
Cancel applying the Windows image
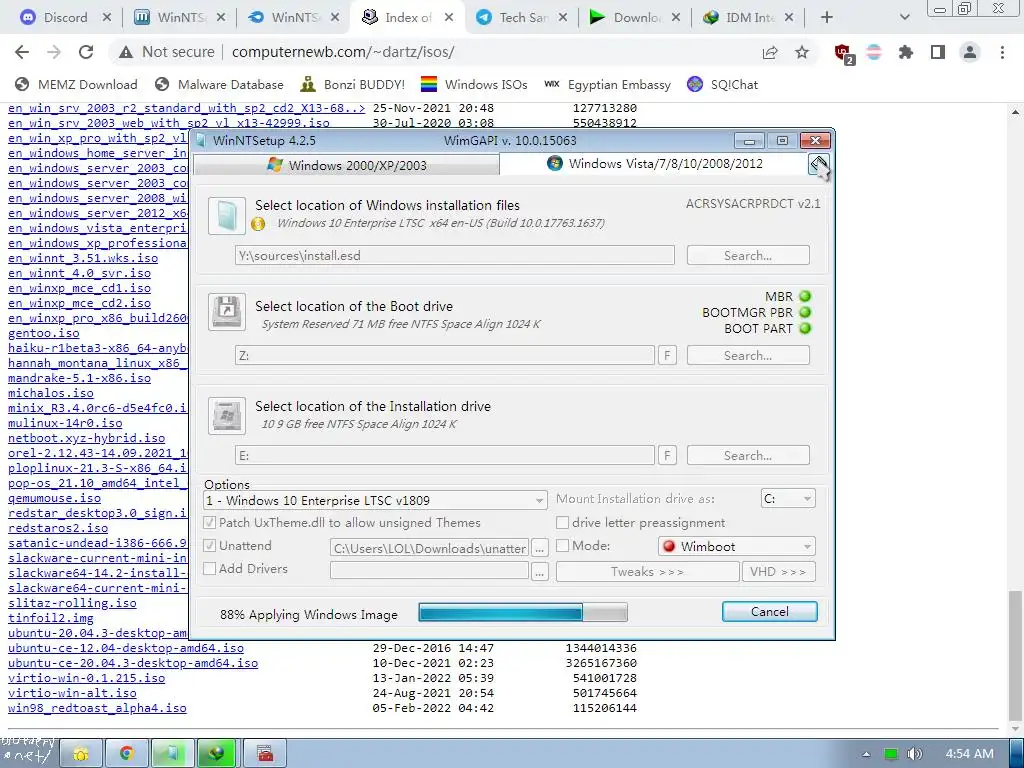pyautogui.click(x=769, y=612)
